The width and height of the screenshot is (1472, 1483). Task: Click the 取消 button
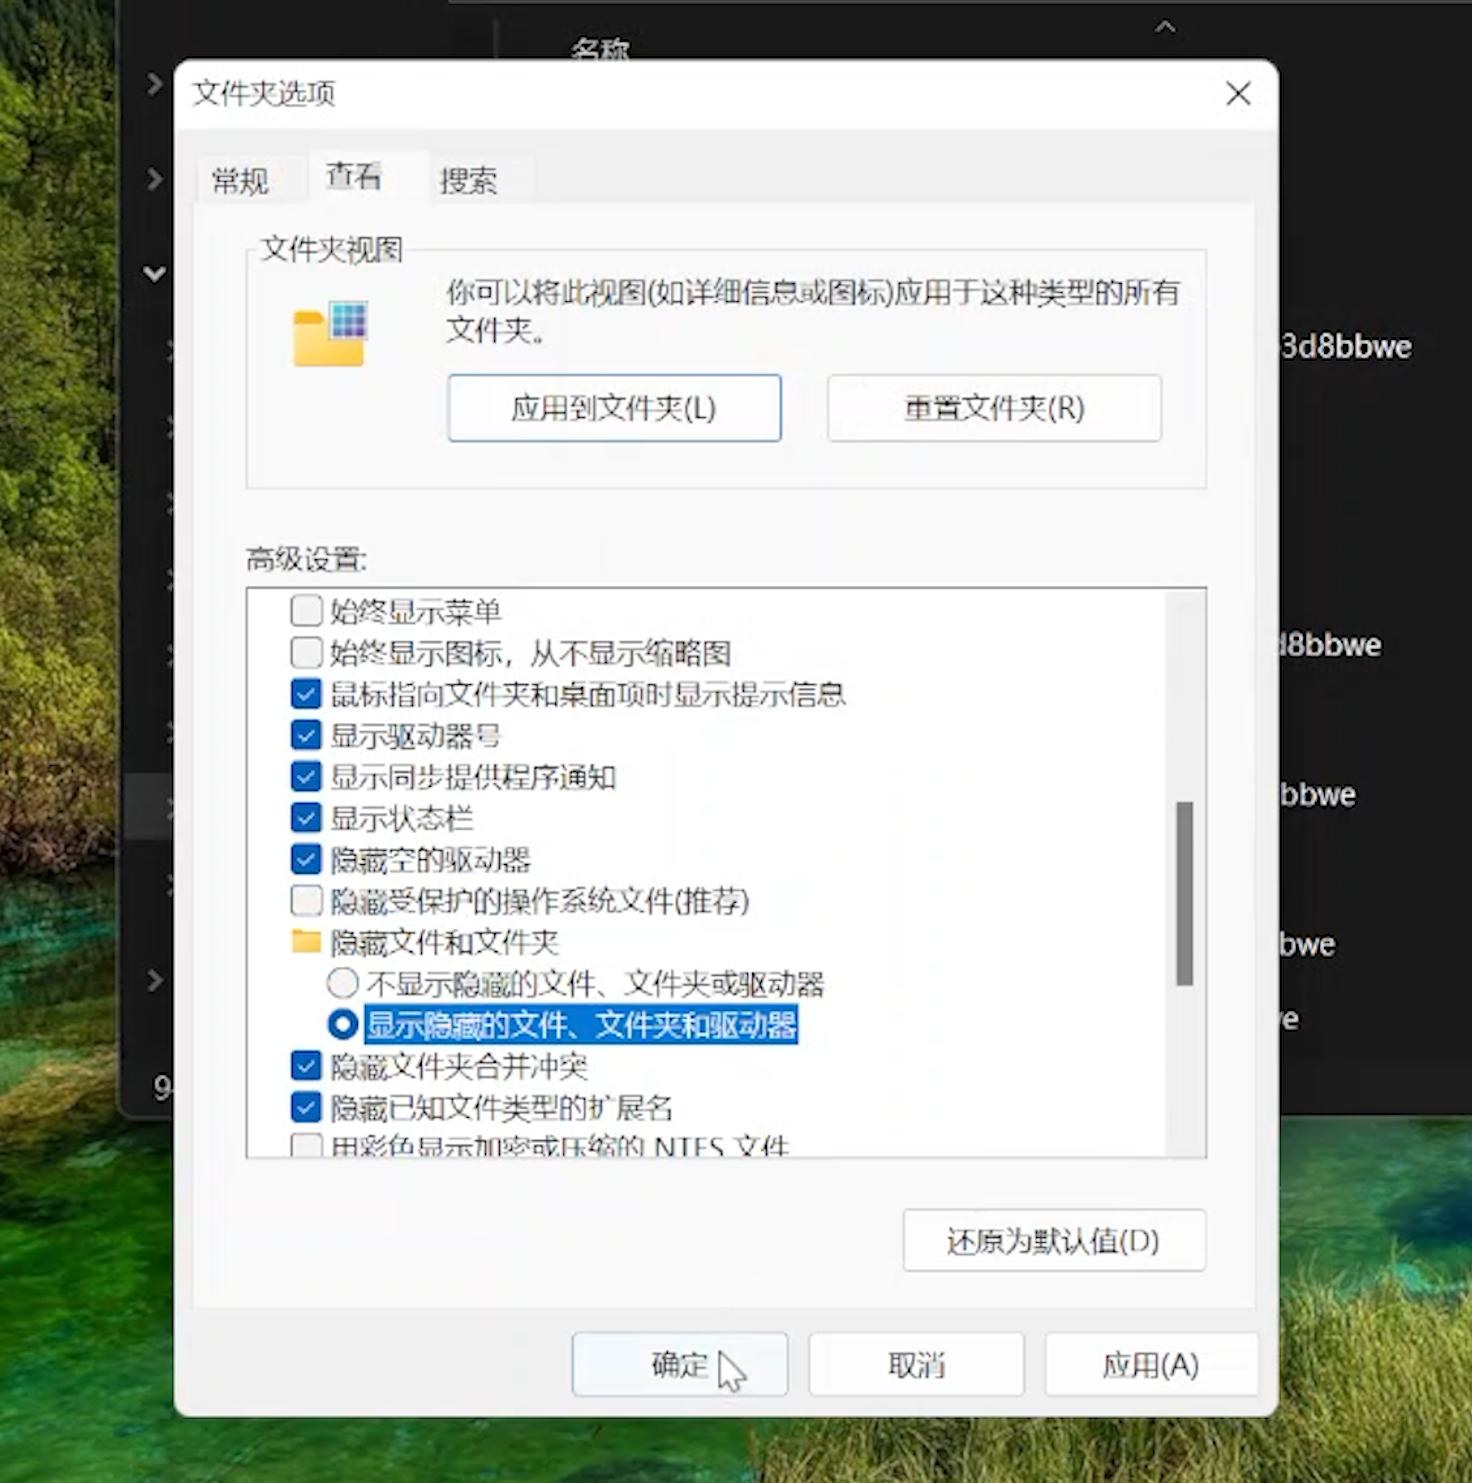pyautogui.click(x=915, y=1364)
